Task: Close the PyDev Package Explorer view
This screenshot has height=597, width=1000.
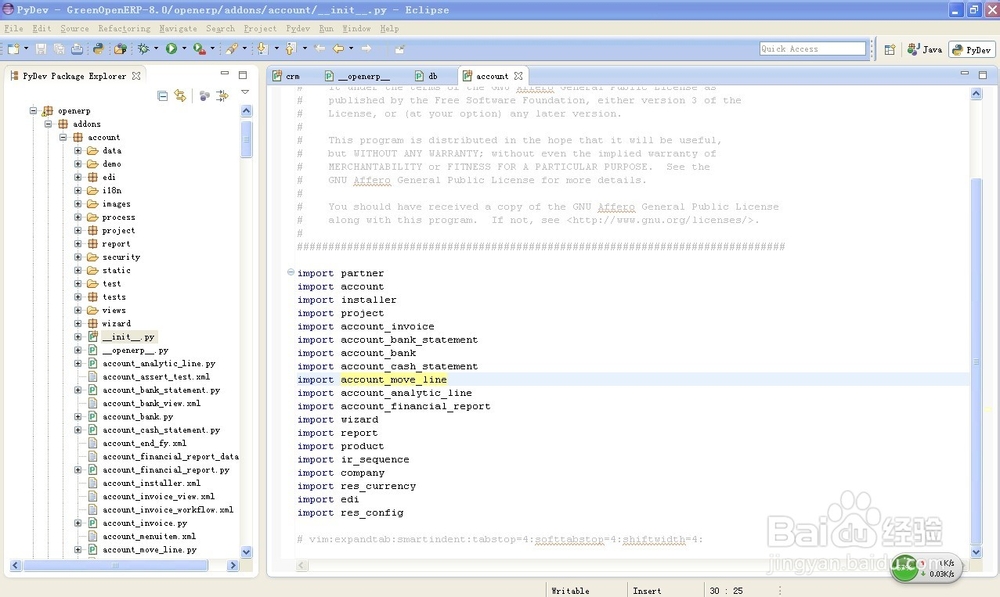Action: (x=136, y=75)
